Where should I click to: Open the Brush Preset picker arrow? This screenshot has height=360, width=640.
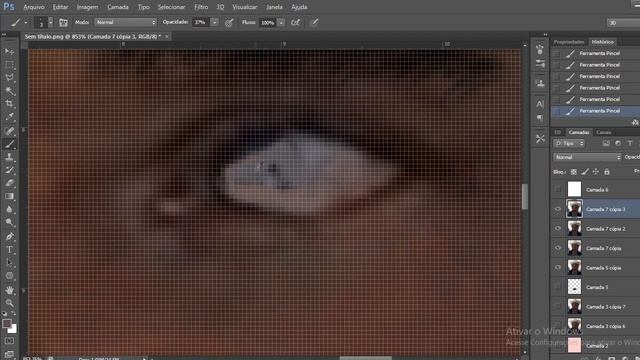click(51, 22)
